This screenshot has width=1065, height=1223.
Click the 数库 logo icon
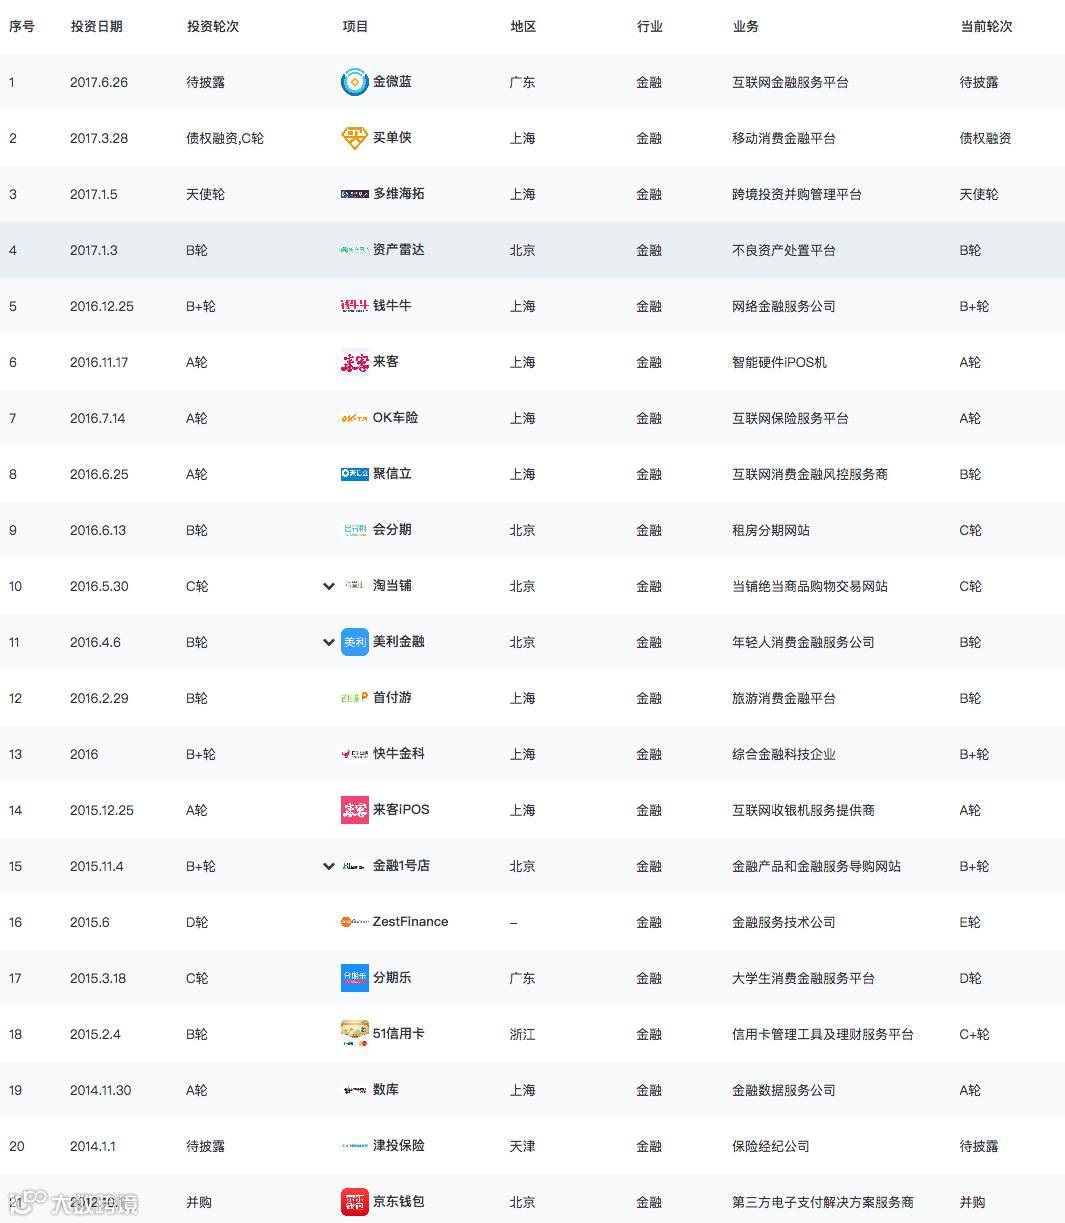tap(355, 1090)
